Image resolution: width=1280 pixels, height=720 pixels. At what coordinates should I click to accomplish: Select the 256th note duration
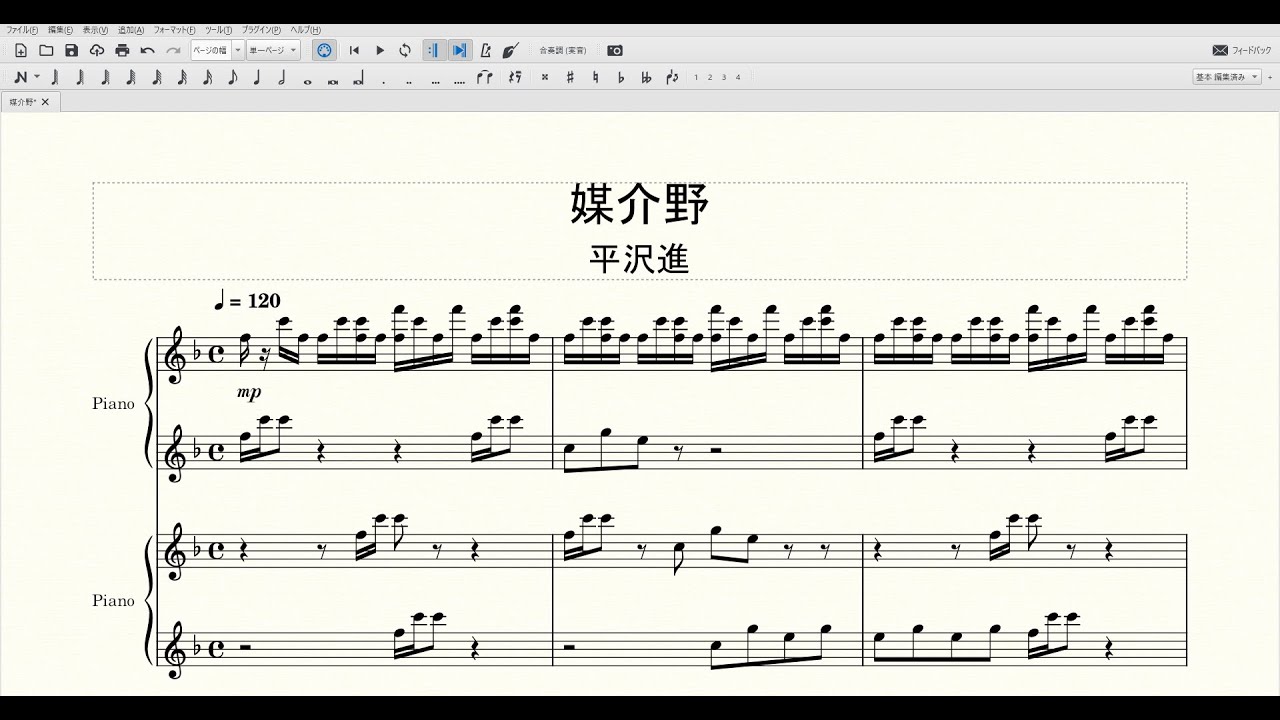tap(106, 77)
